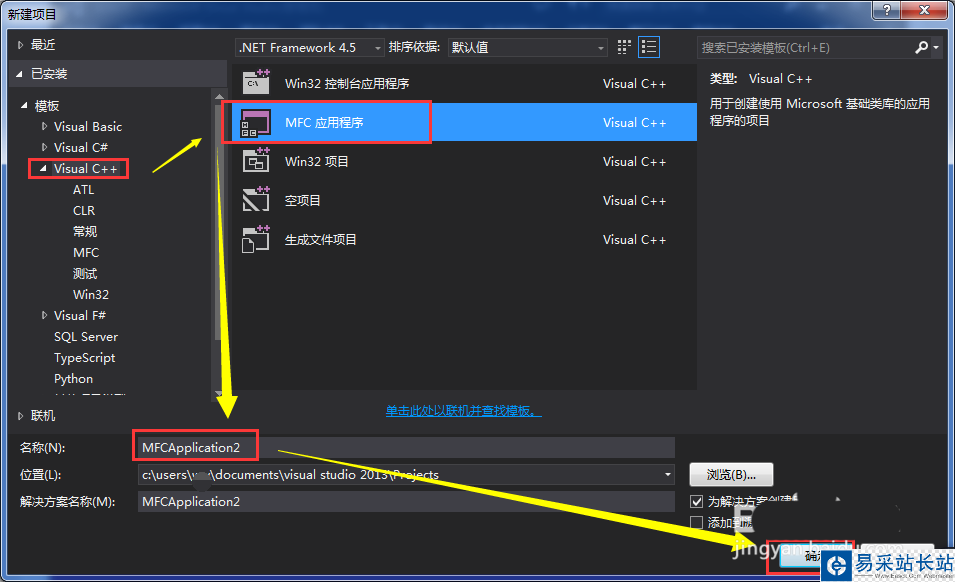Select 测试 under Visual C++
The height and width of the screenshot is (582, 955).
[85, 273]
